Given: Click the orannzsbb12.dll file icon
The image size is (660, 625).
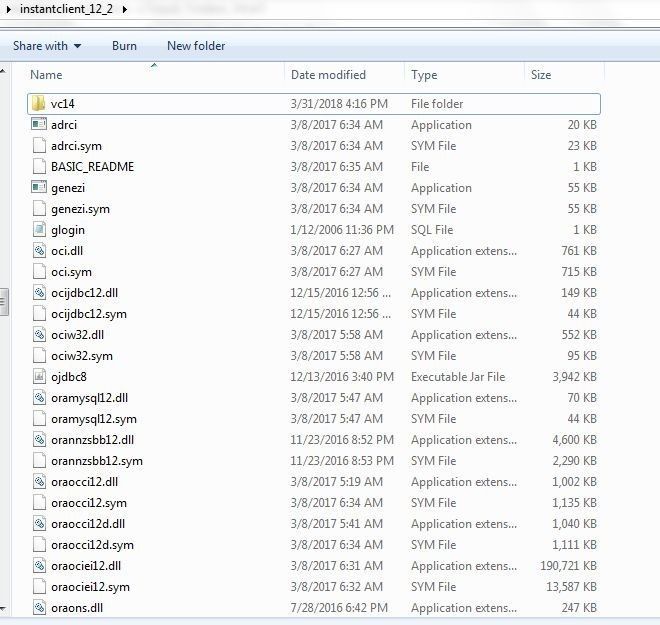Looking at the screenshot, I should (x=39, y=440).
